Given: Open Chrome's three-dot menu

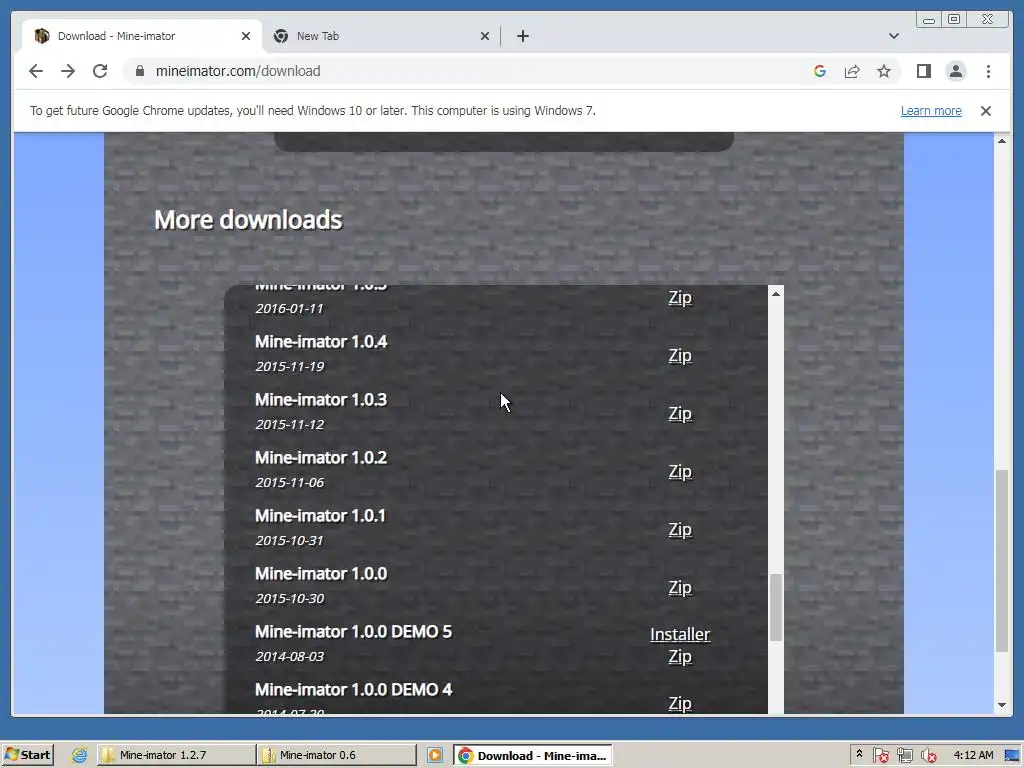Looking at the screenshot, I should (x=988, y=71).
